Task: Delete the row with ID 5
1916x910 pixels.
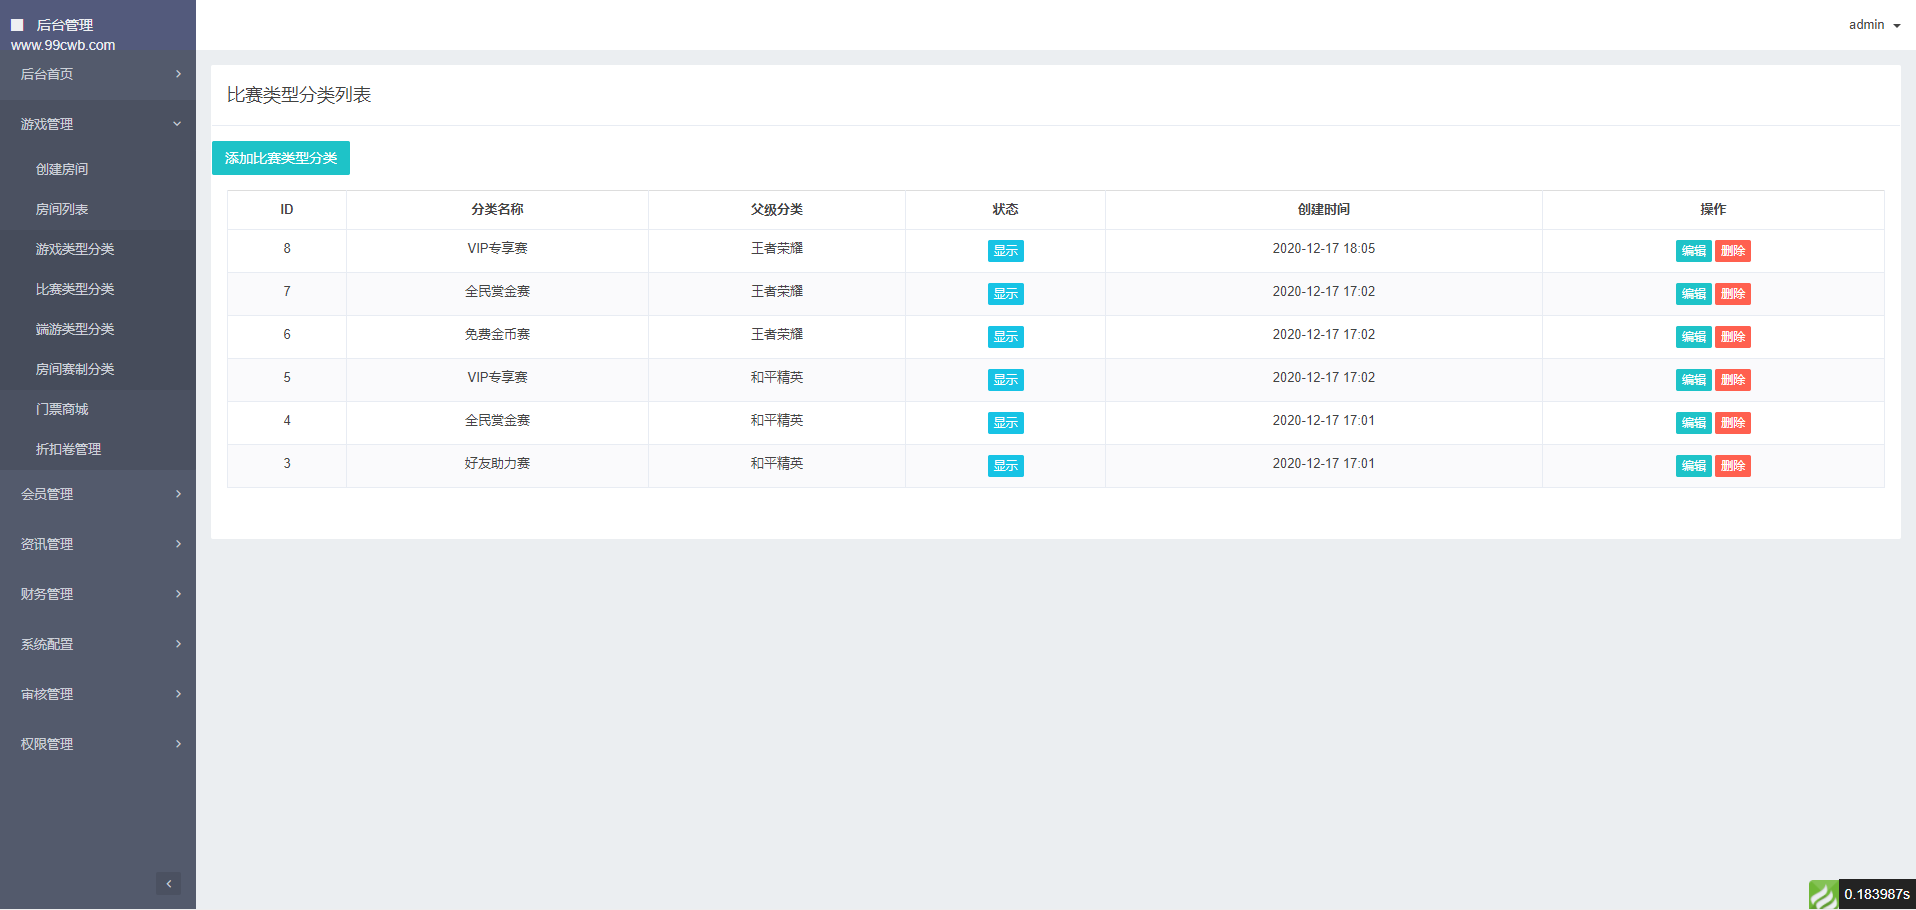Action: 1733,380
